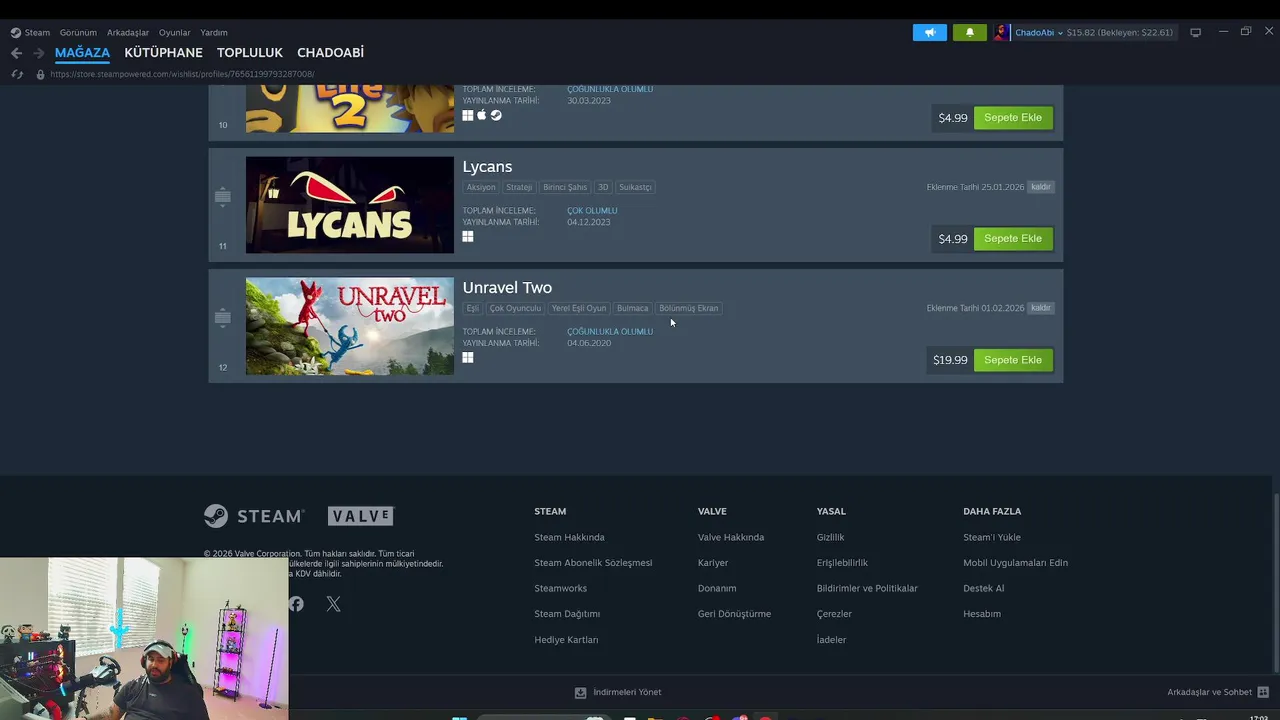Click the back navigation arrow
The width and height of the screenshot is (1280, 720).
pos(16,53)
